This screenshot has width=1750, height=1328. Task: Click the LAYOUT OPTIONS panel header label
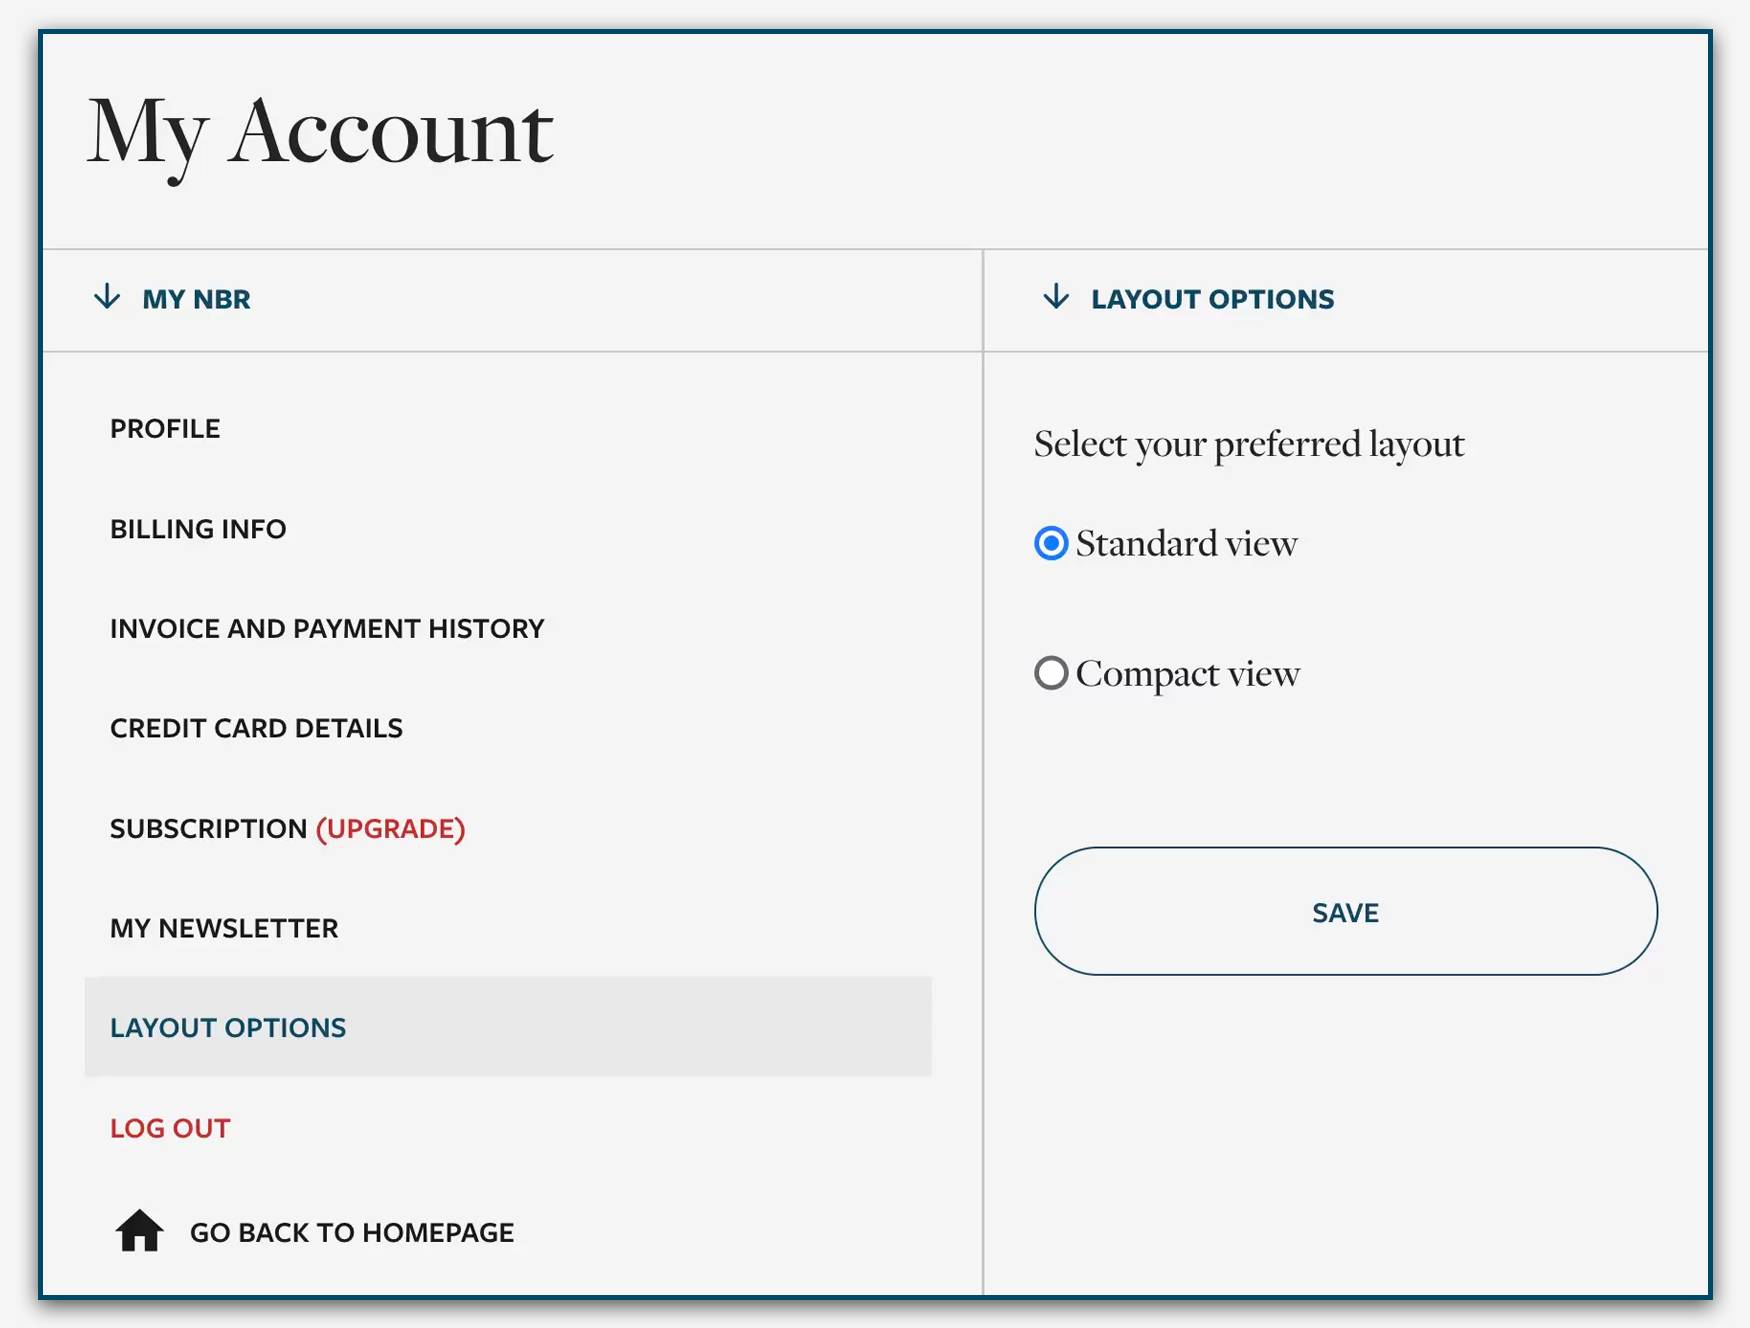(1212, 299)
